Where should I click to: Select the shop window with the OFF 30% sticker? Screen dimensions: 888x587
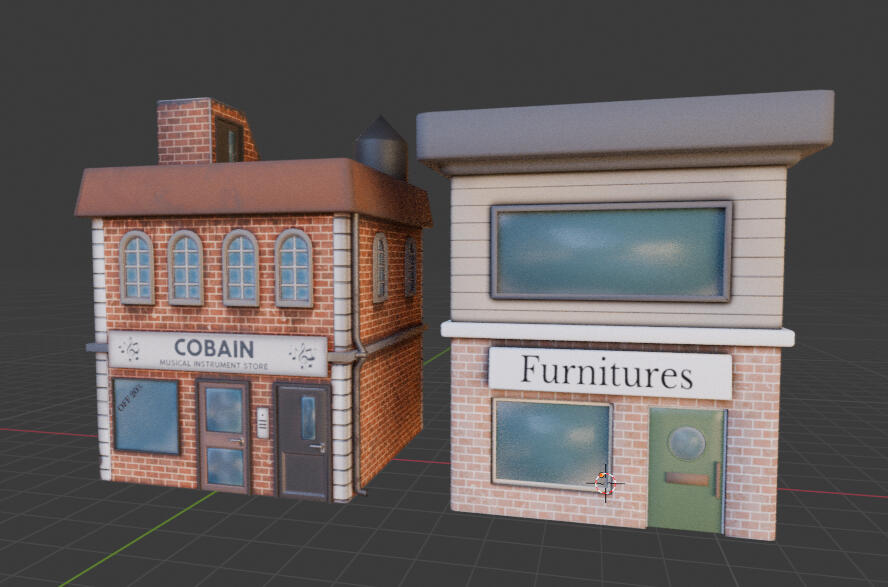tap(146, 416)
